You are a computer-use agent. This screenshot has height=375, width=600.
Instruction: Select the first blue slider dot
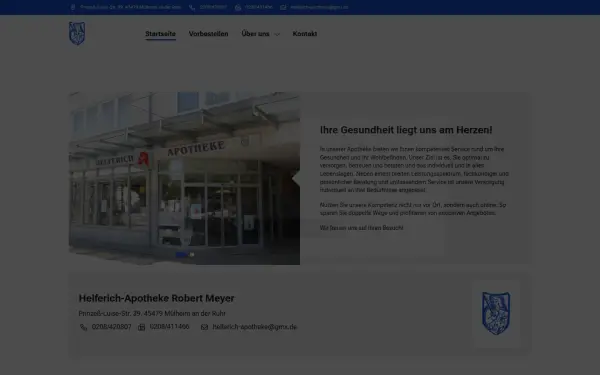click(x=182, y=254)
